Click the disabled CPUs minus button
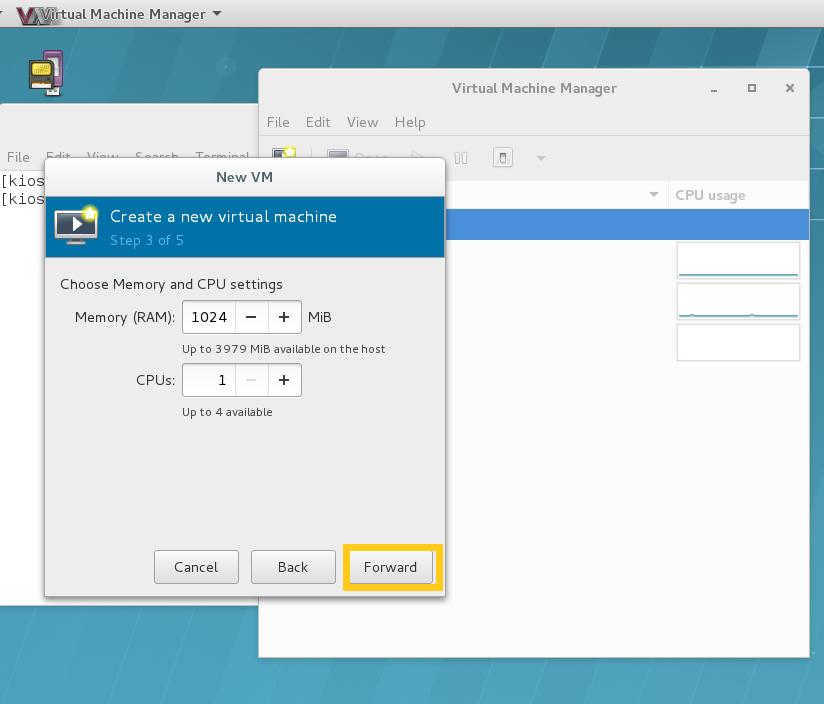The height and width of the screenshot is (704, 824). 251,380
